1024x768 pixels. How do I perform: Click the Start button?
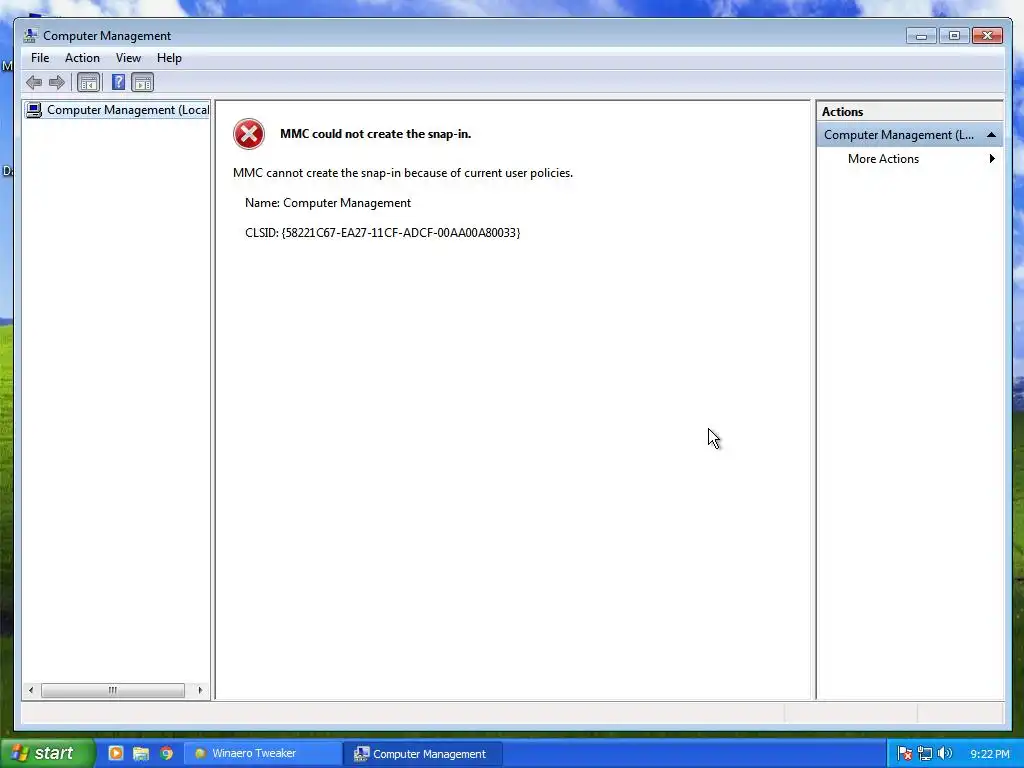pos(46,753)
